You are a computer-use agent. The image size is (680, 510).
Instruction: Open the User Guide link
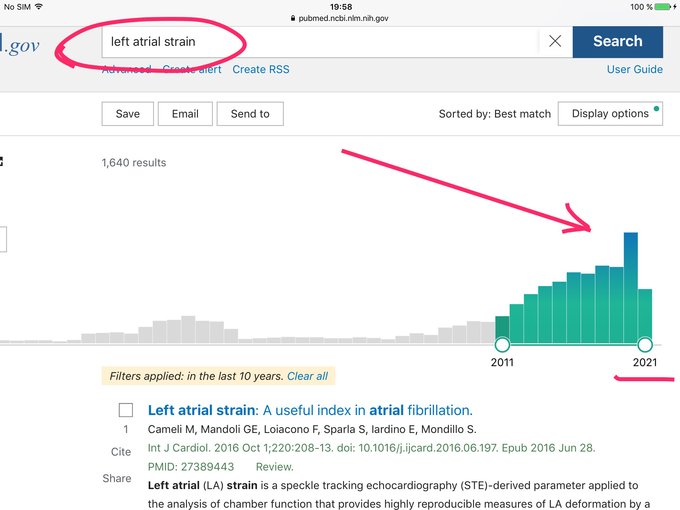click(634, 69)
